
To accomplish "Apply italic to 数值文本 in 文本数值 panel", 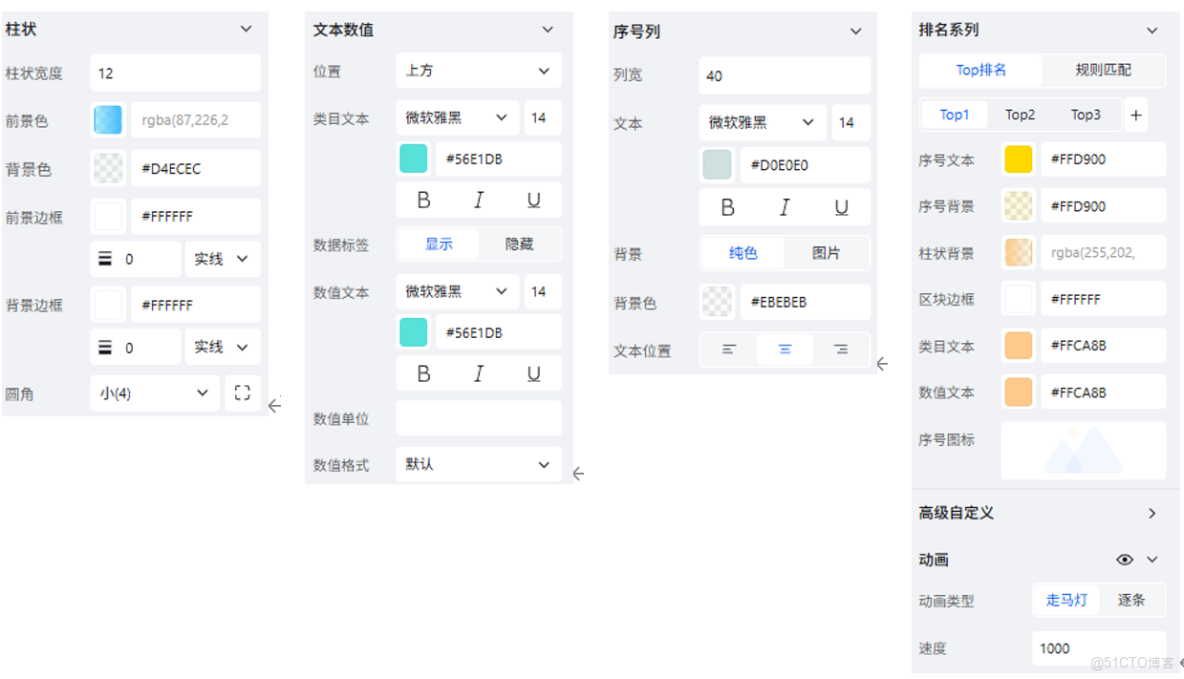I will pos(478,373).
